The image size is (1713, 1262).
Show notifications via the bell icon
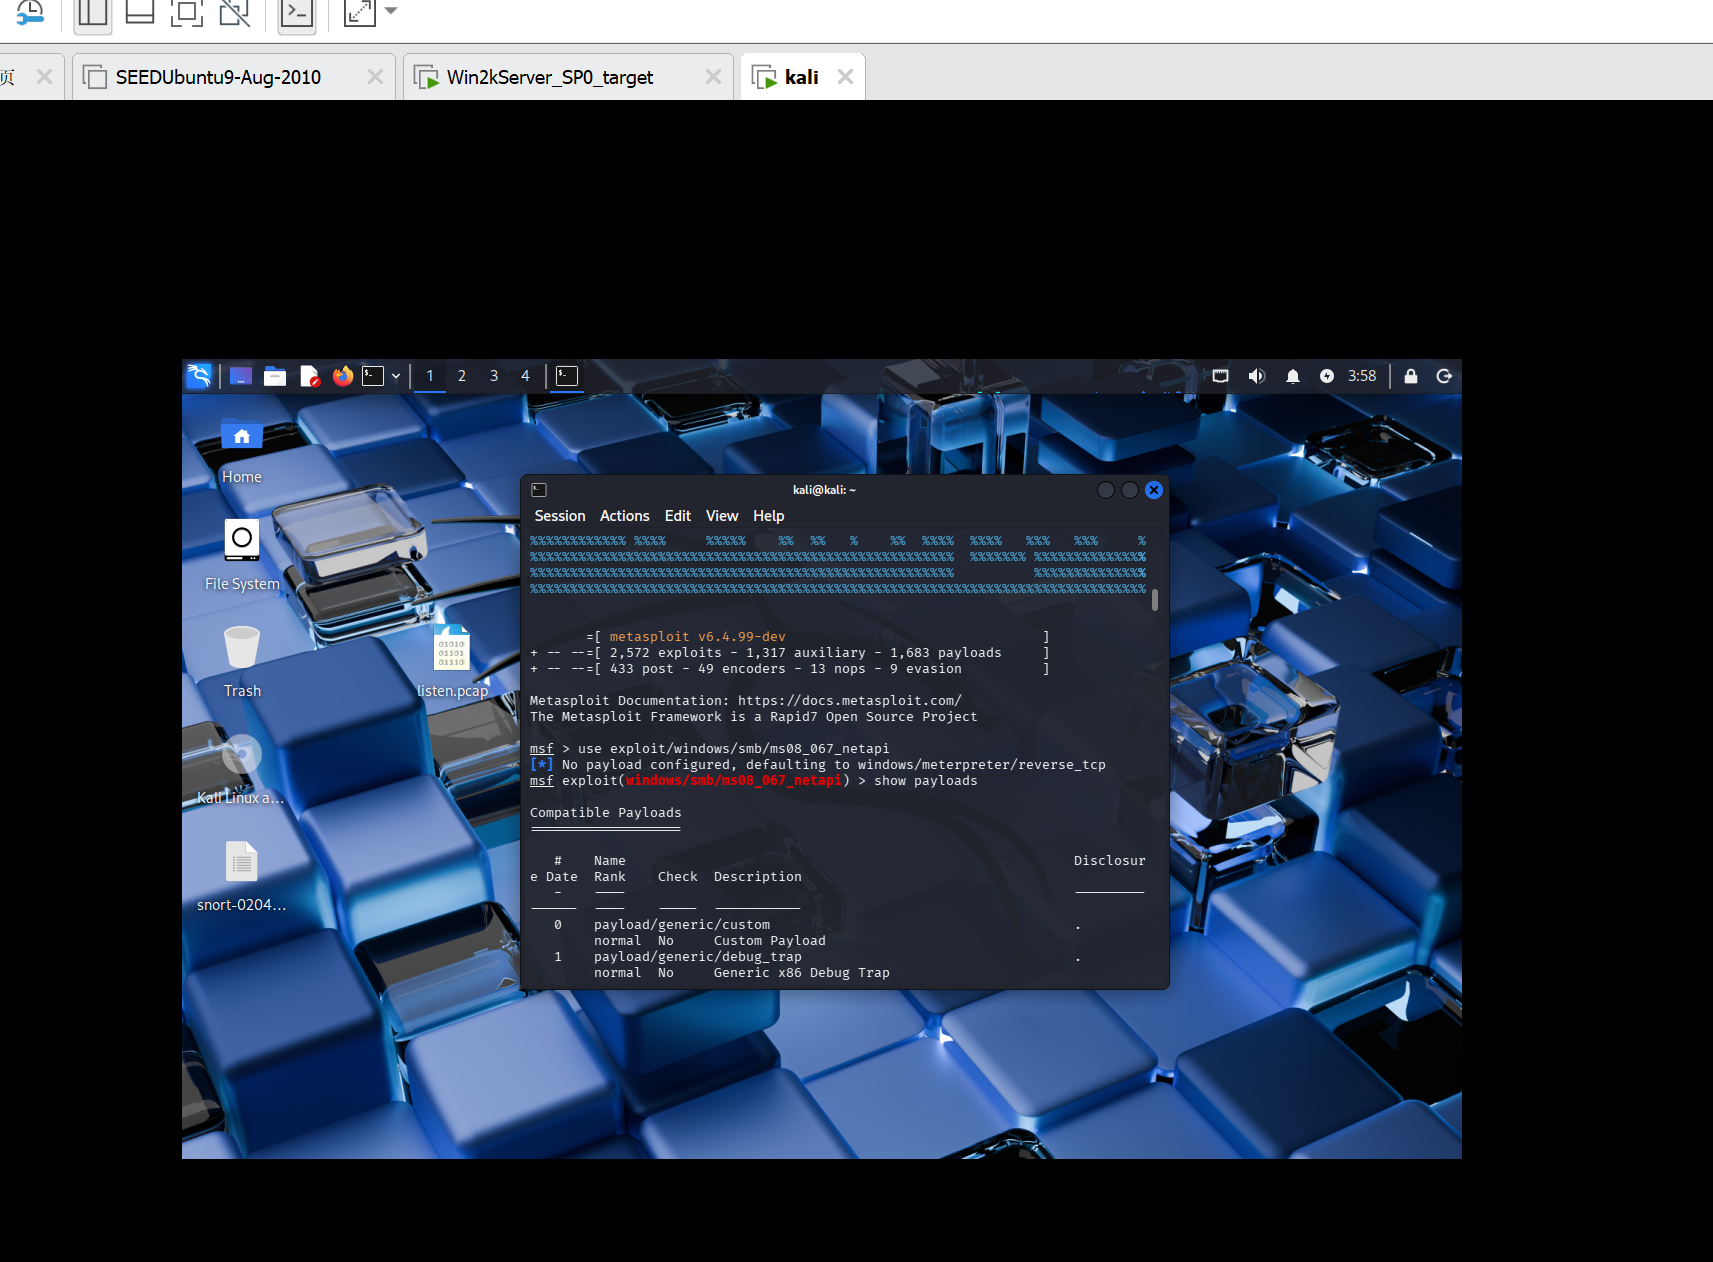pyautogui.click(x=1293, y=376)
